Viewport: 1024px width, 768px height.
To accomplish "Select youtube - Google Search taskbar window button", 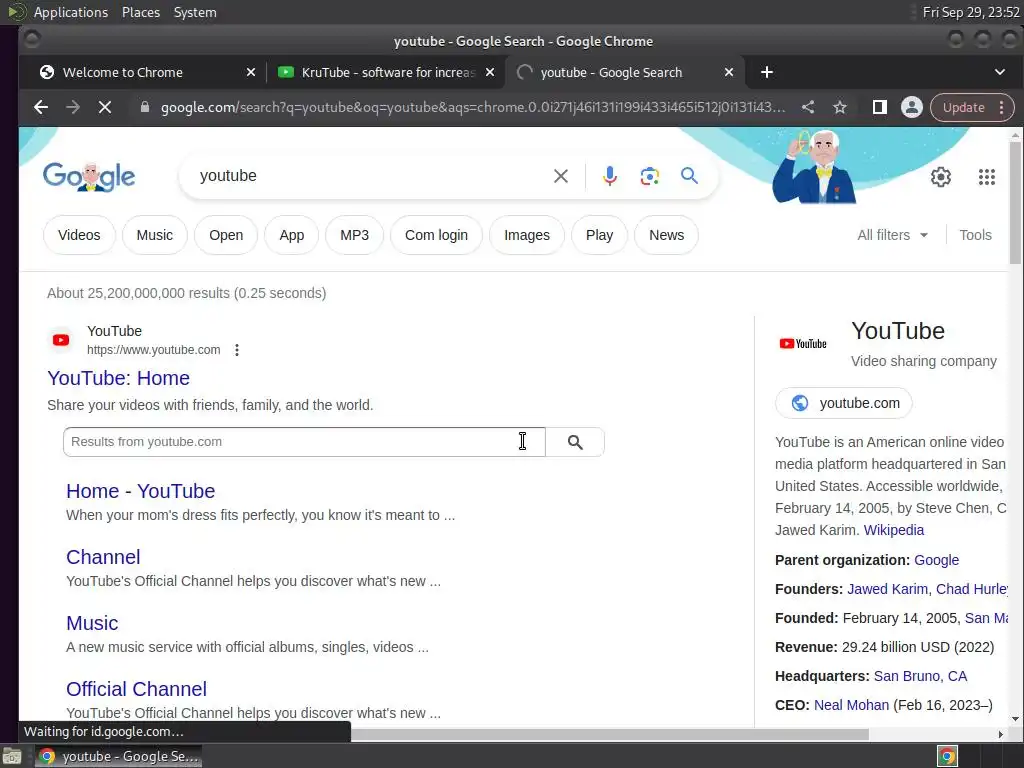I will [x=118, y=756].
